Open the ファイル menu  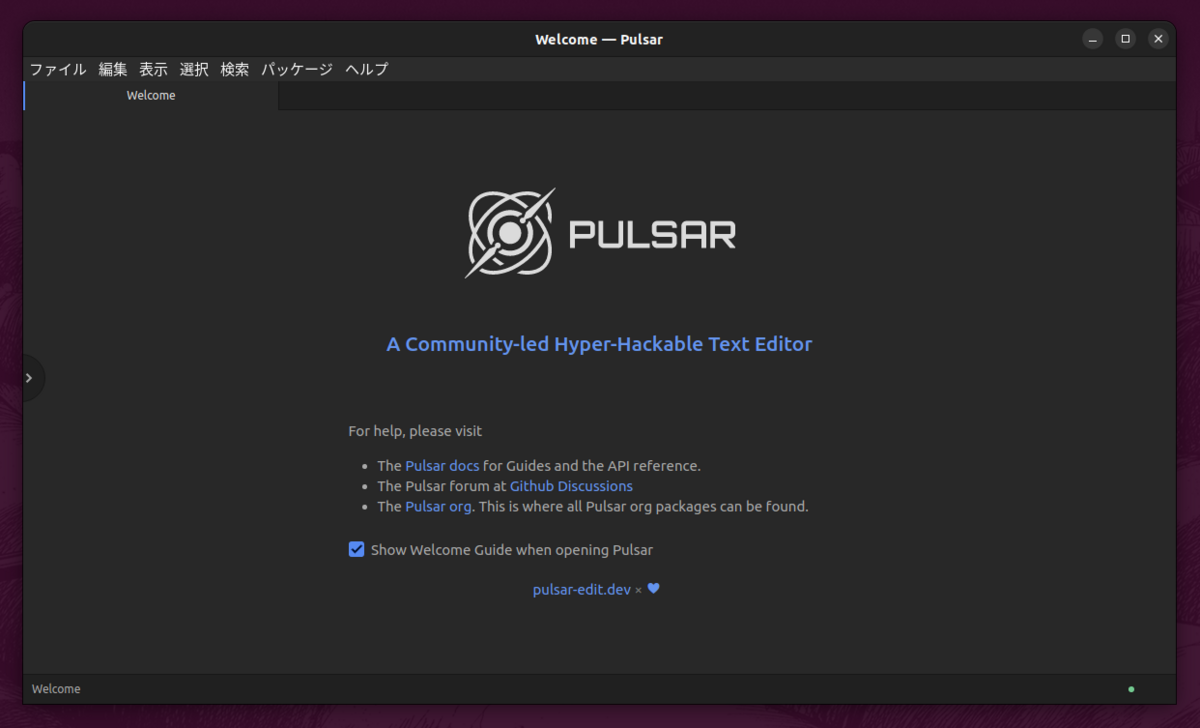[57, 69]
